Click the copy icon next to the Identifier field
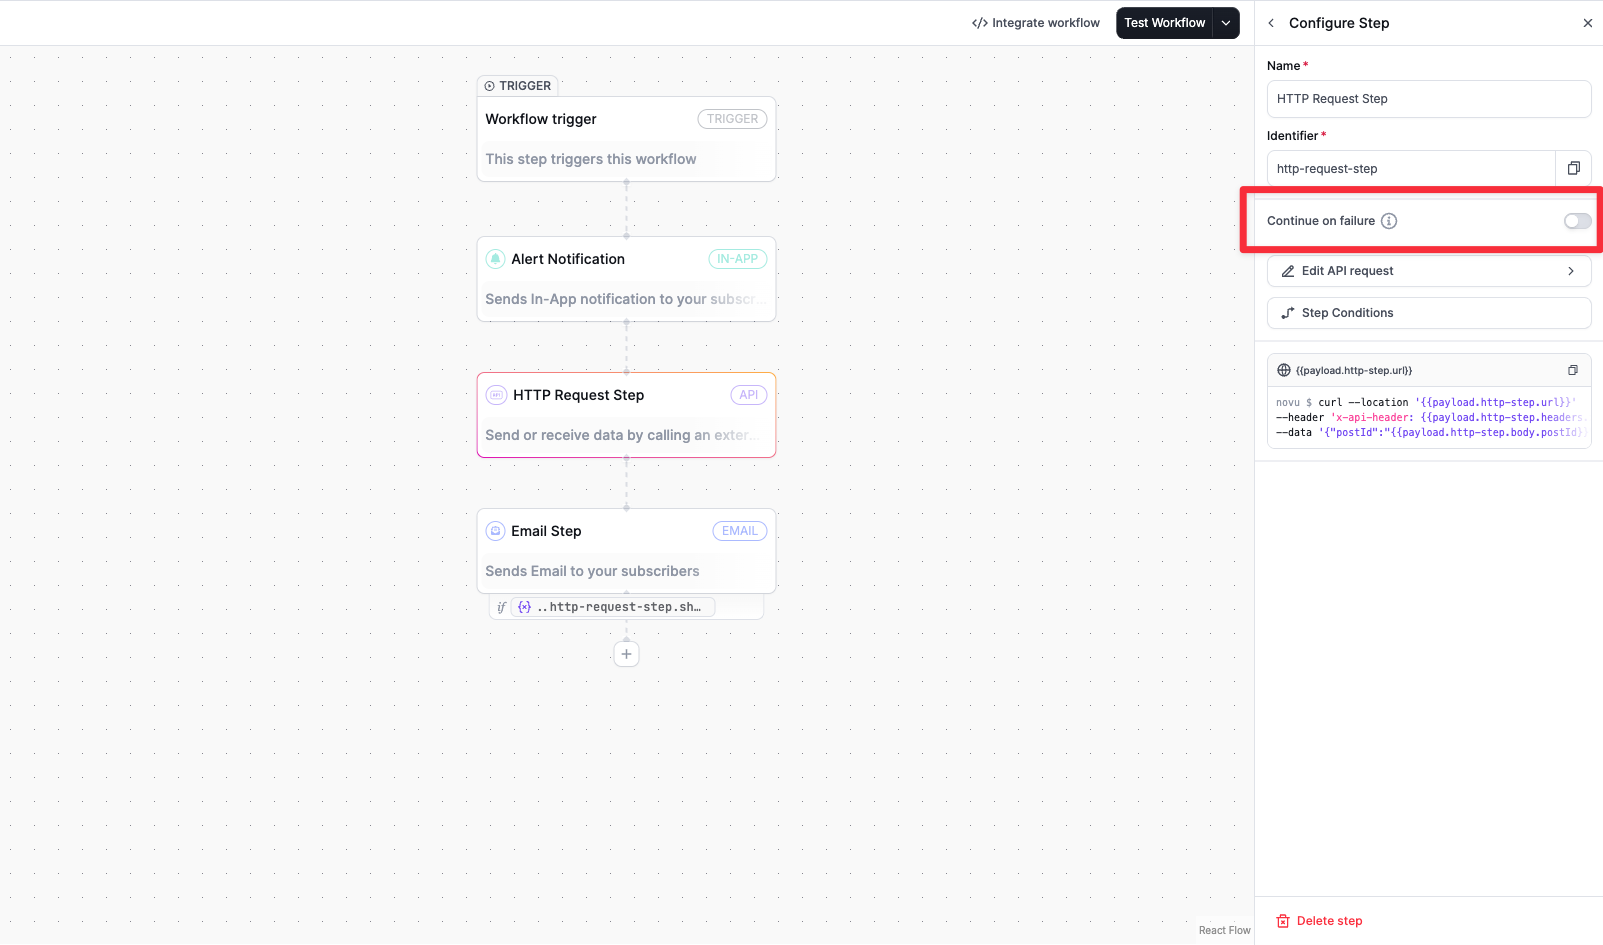 click(1573, 168)
